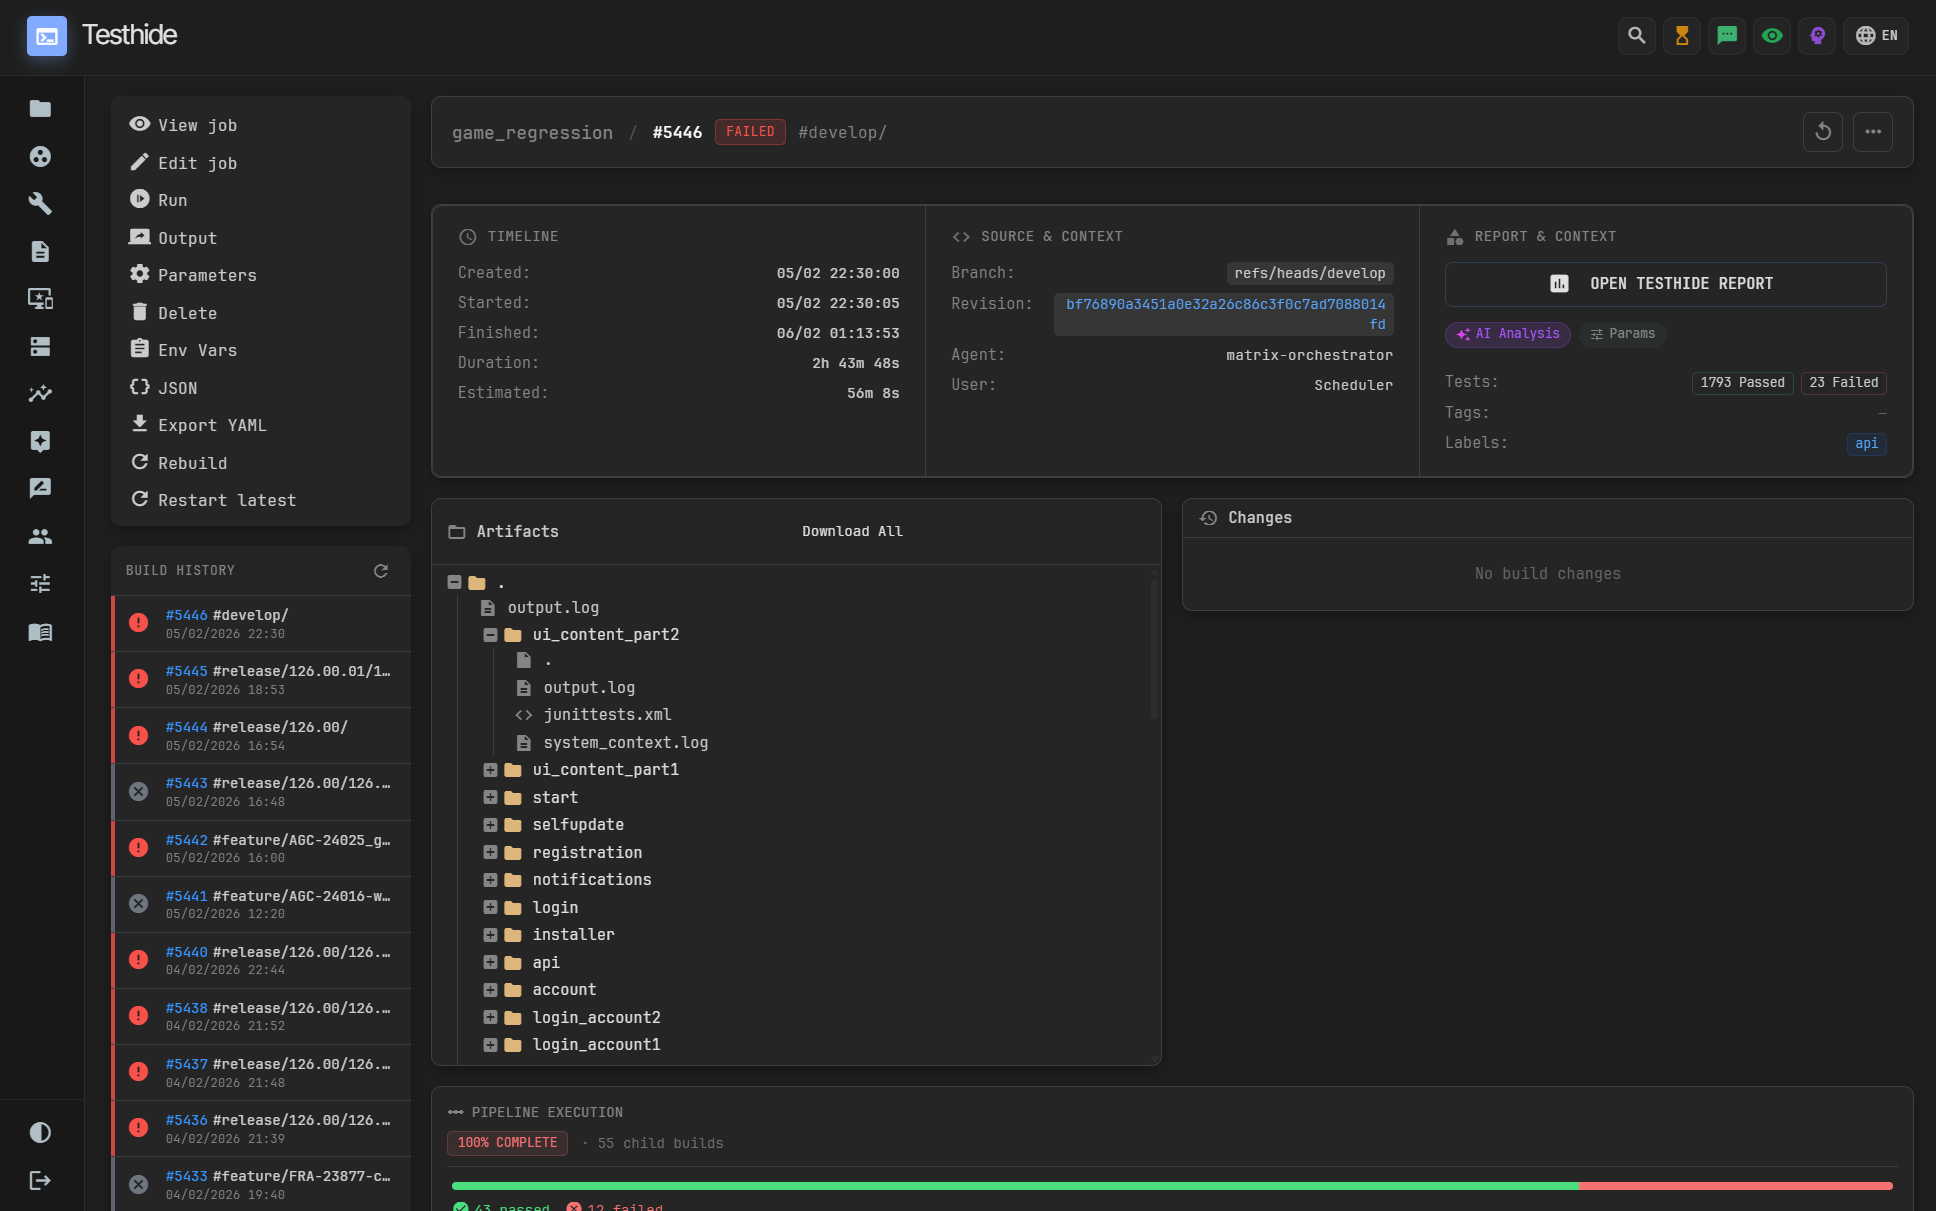
Task: Open the analytics trends icon in the sidebar
Action: (x=40, y=394)
